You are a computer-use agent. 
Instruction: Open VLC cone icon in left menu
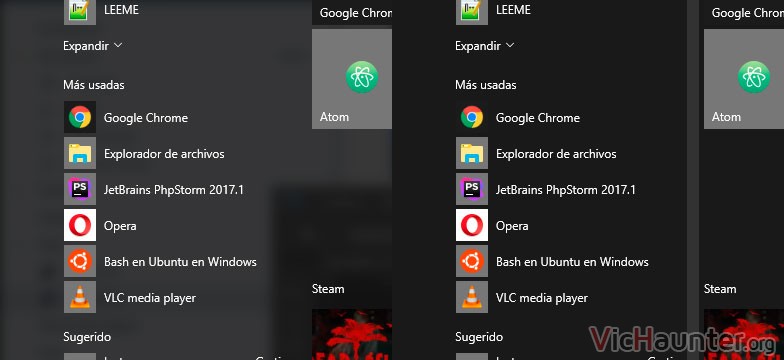point(80,298)
